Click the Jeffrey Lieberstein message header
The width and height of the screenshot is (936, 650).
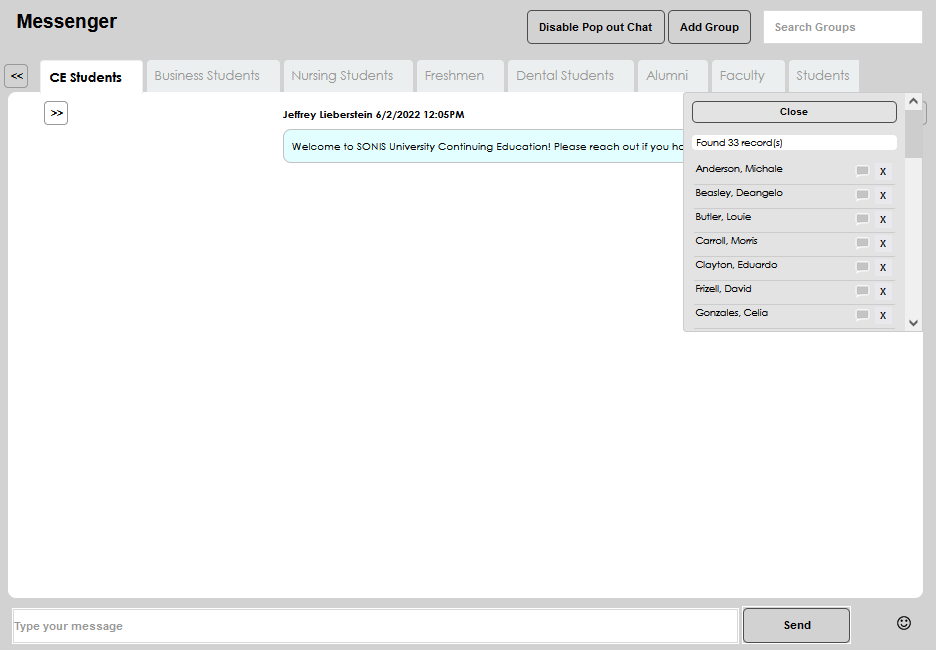tap(373, 115)
